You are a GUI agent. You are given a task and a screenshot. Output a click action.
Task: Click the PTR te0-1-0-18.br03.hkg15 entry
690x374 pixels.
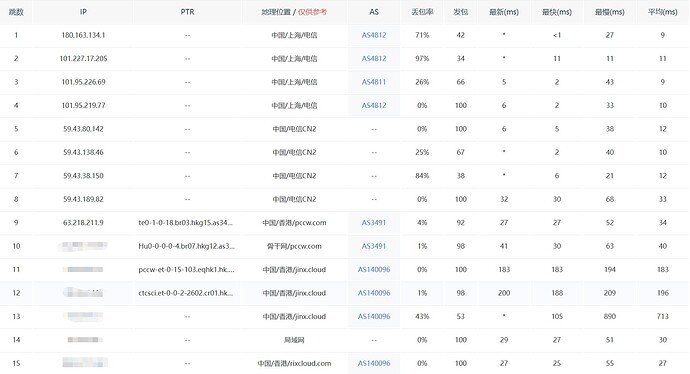pos(186,223)
